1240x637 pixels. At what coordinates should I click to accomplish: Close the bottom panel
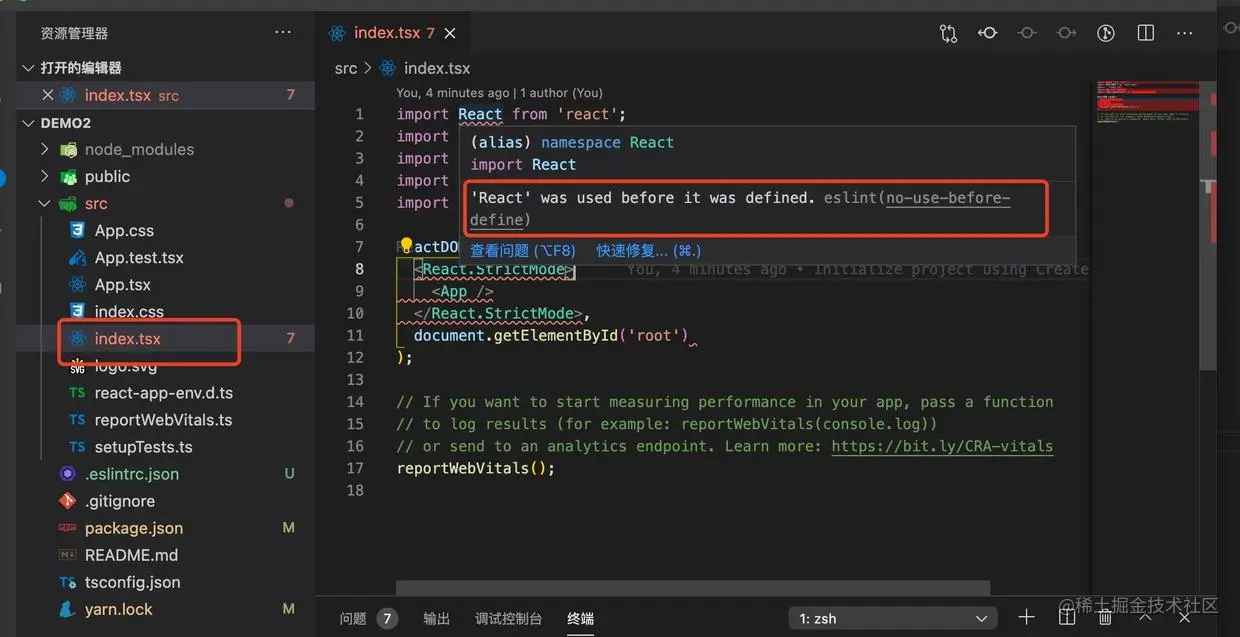point(1185,617)
